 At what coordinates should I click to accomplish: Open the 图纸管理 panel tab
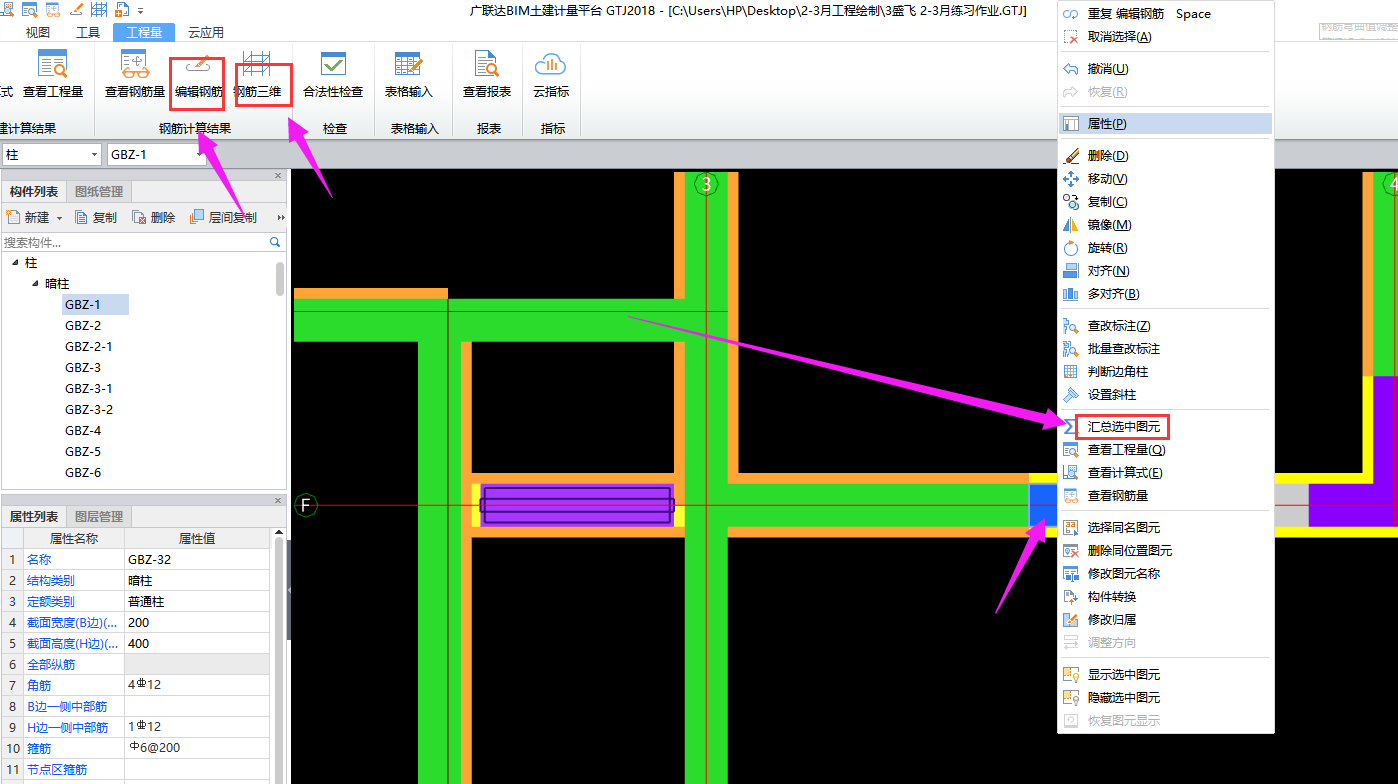pyautogui.click(x=99, y=192)
